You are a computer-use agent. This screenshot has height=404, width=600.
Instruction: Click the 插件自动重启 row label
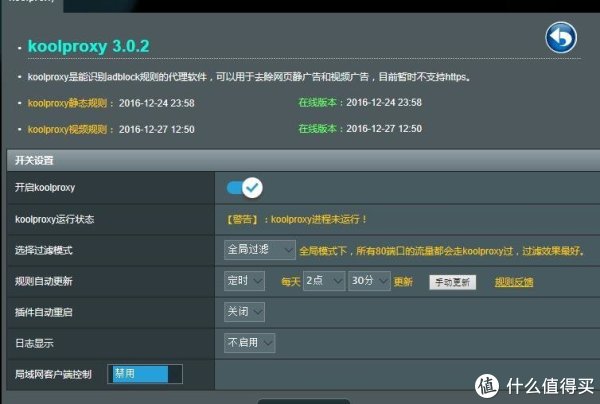[x=44, y=313]
